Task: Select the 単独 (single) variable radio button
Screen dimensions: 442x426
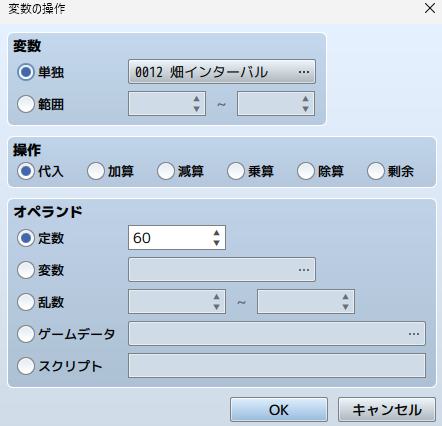Action: coord(26,72)
